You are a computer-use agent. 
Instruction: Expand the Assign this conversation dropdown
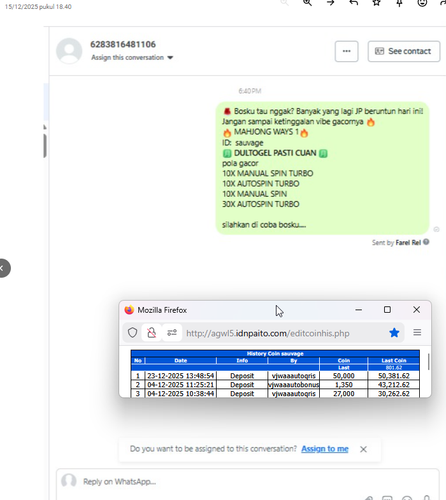[x=132, y=57]
